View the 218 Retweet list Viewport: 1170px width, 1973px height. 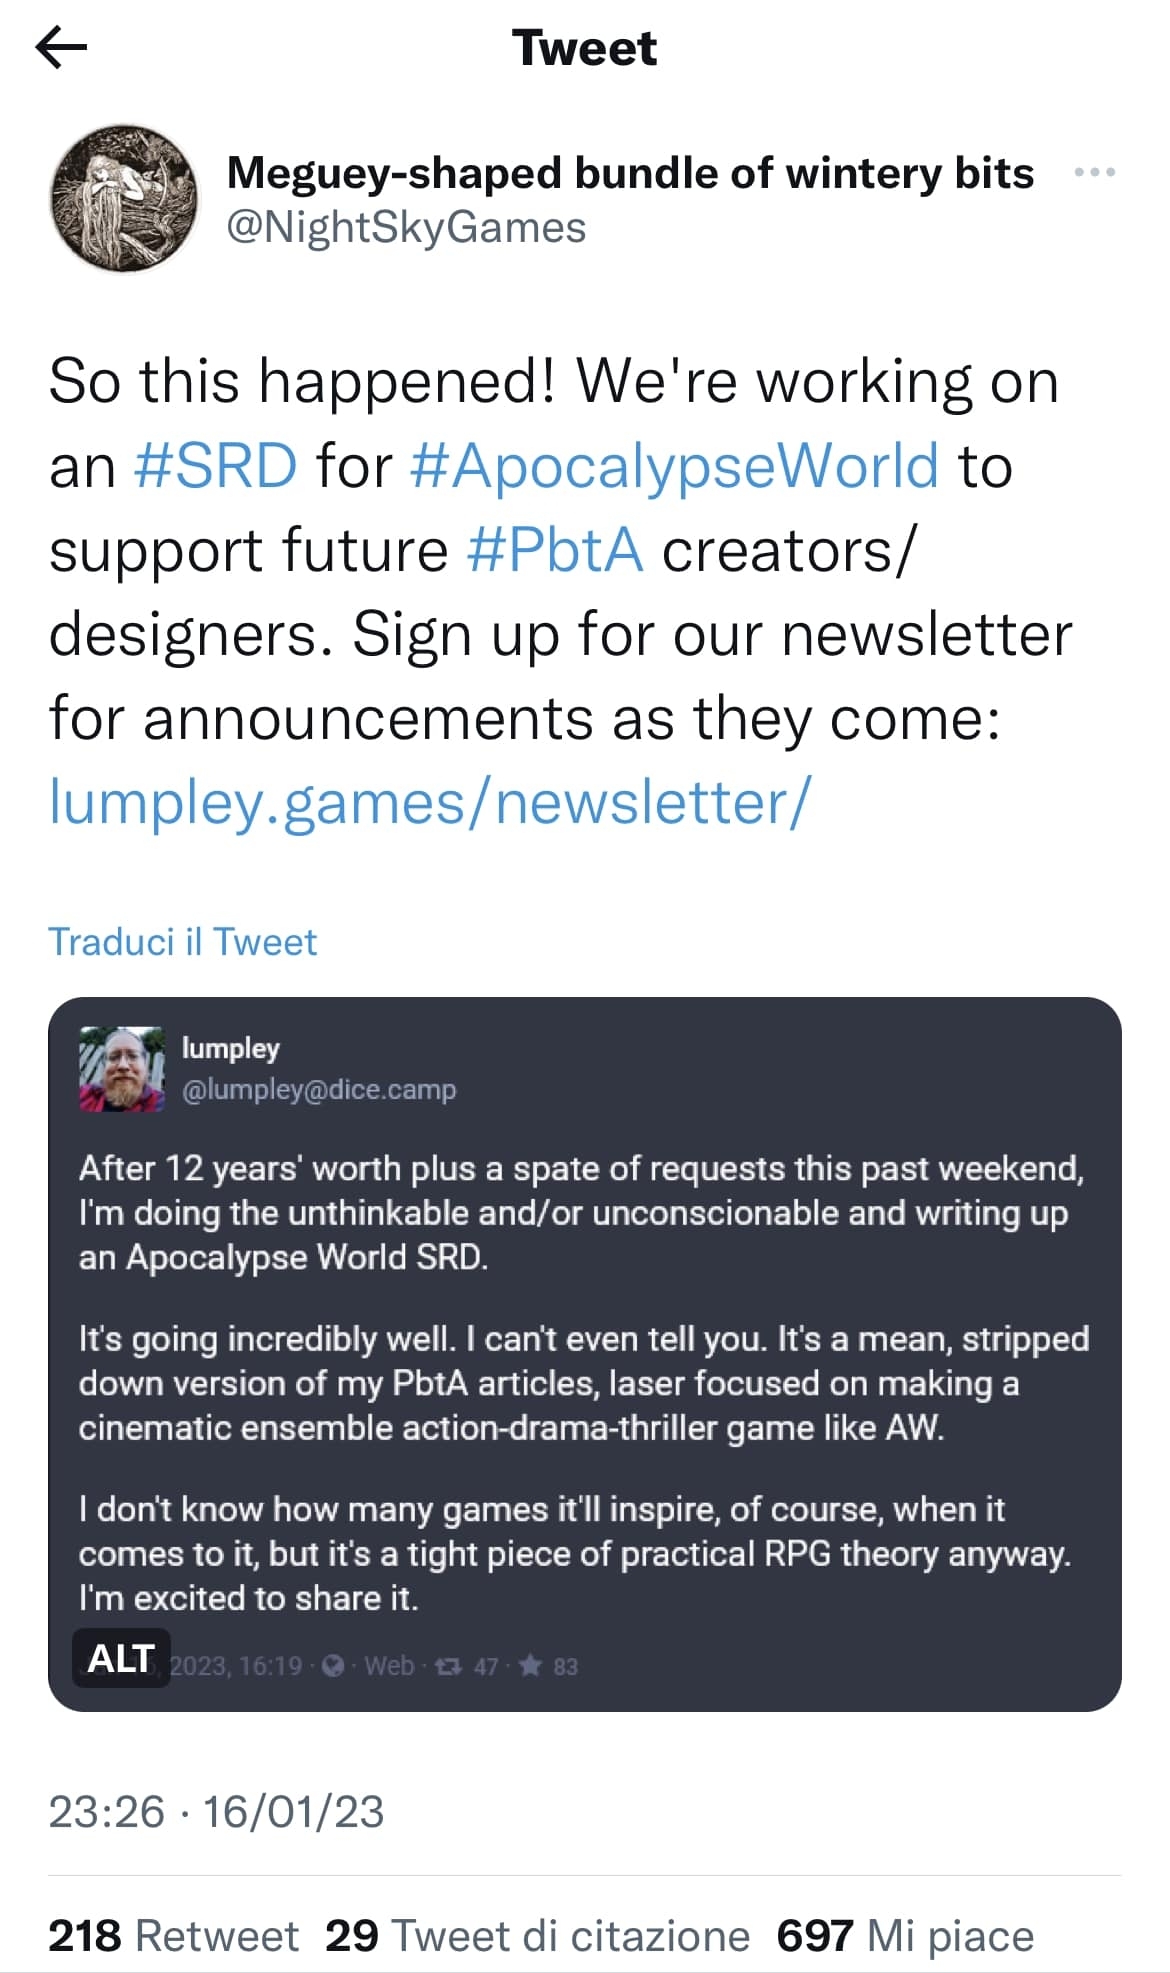(173, 1935)
